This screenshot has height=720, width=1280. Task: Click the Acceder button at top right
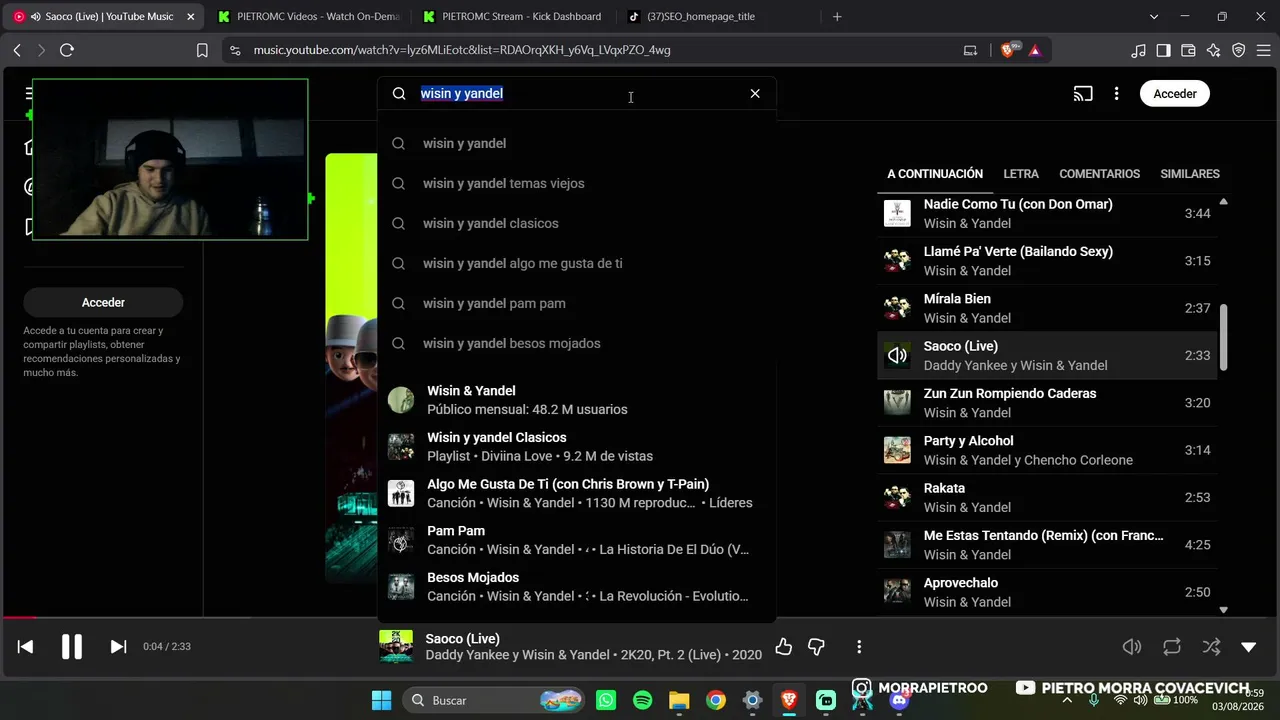1175,94
